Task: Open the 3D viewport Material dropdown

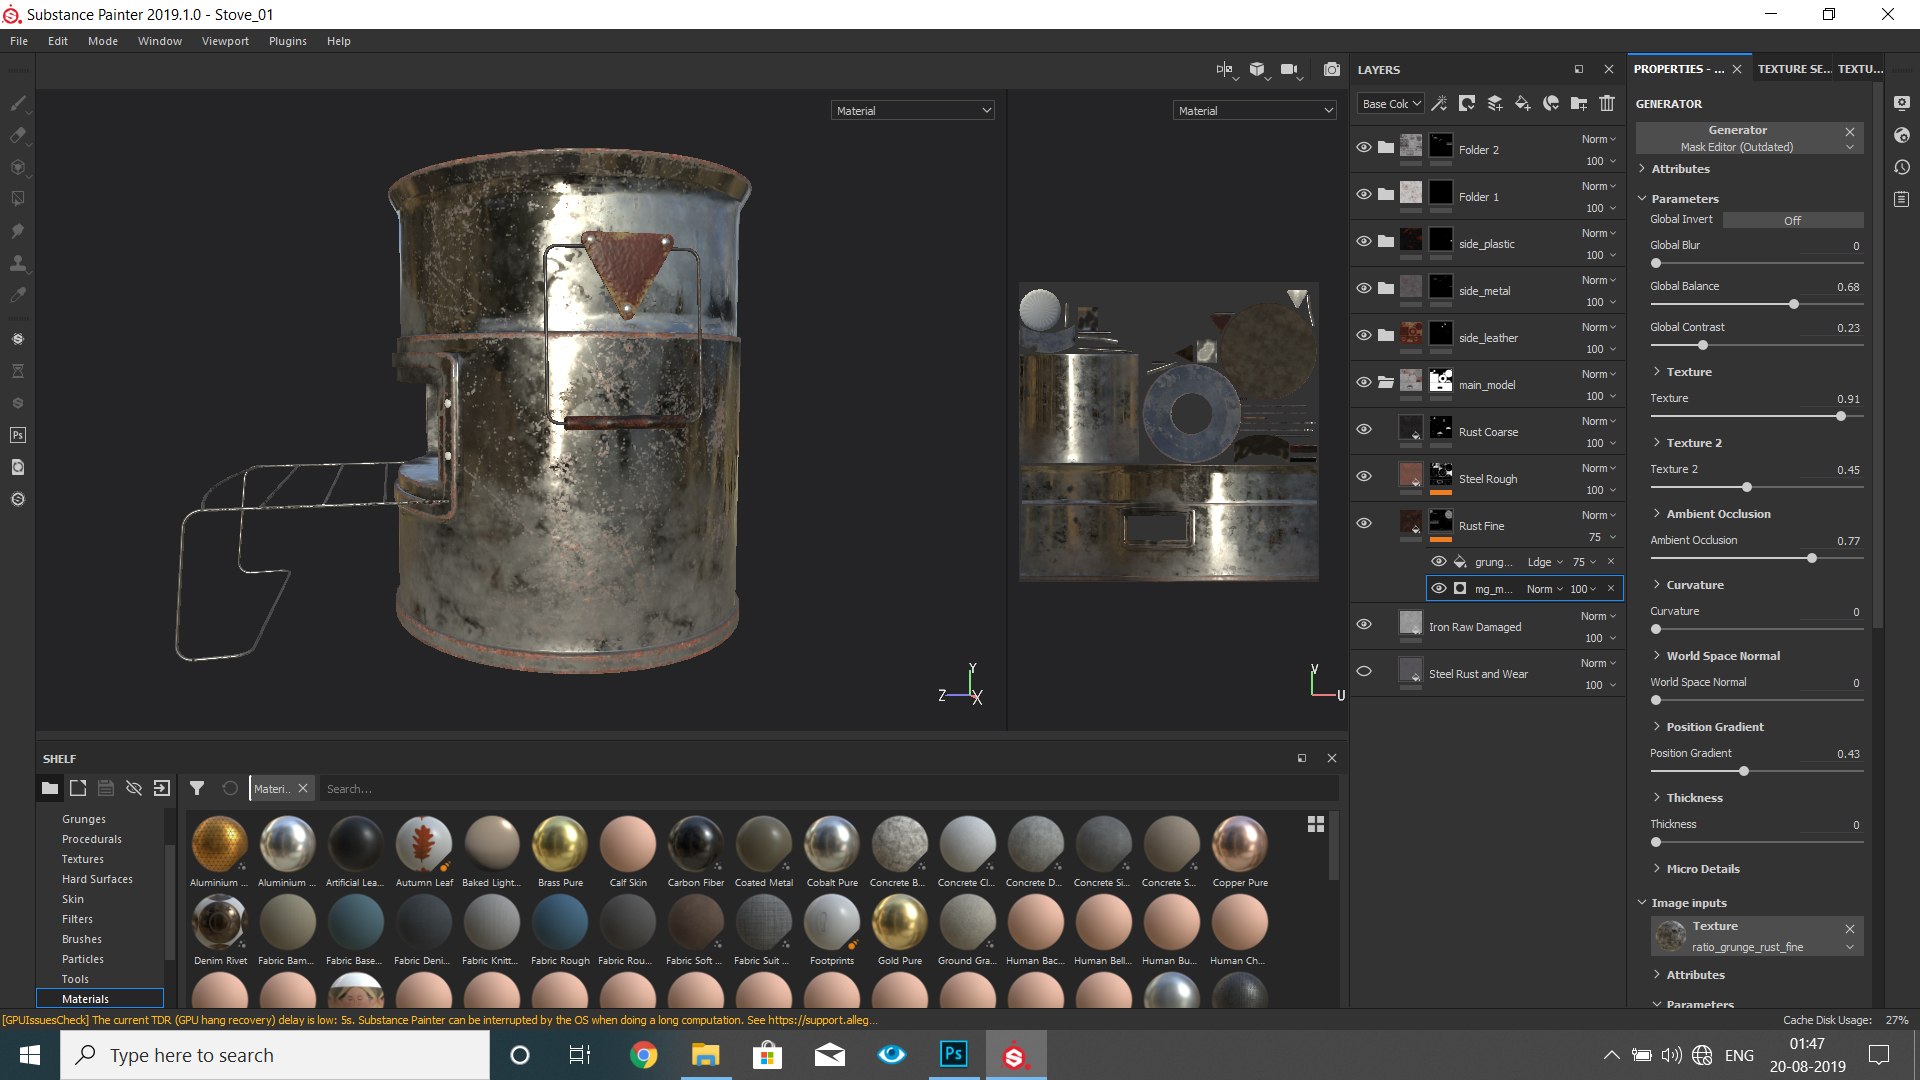Action: (x=912, y=110)
